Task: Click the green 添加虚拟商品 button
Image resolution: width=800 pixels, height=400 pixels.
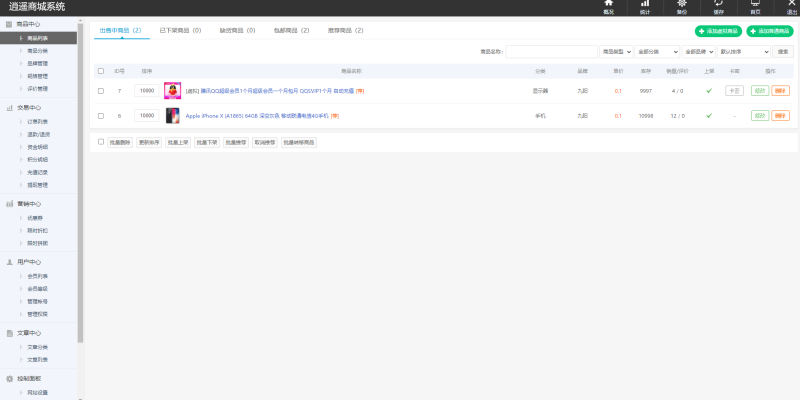Action: coord(718,31)
